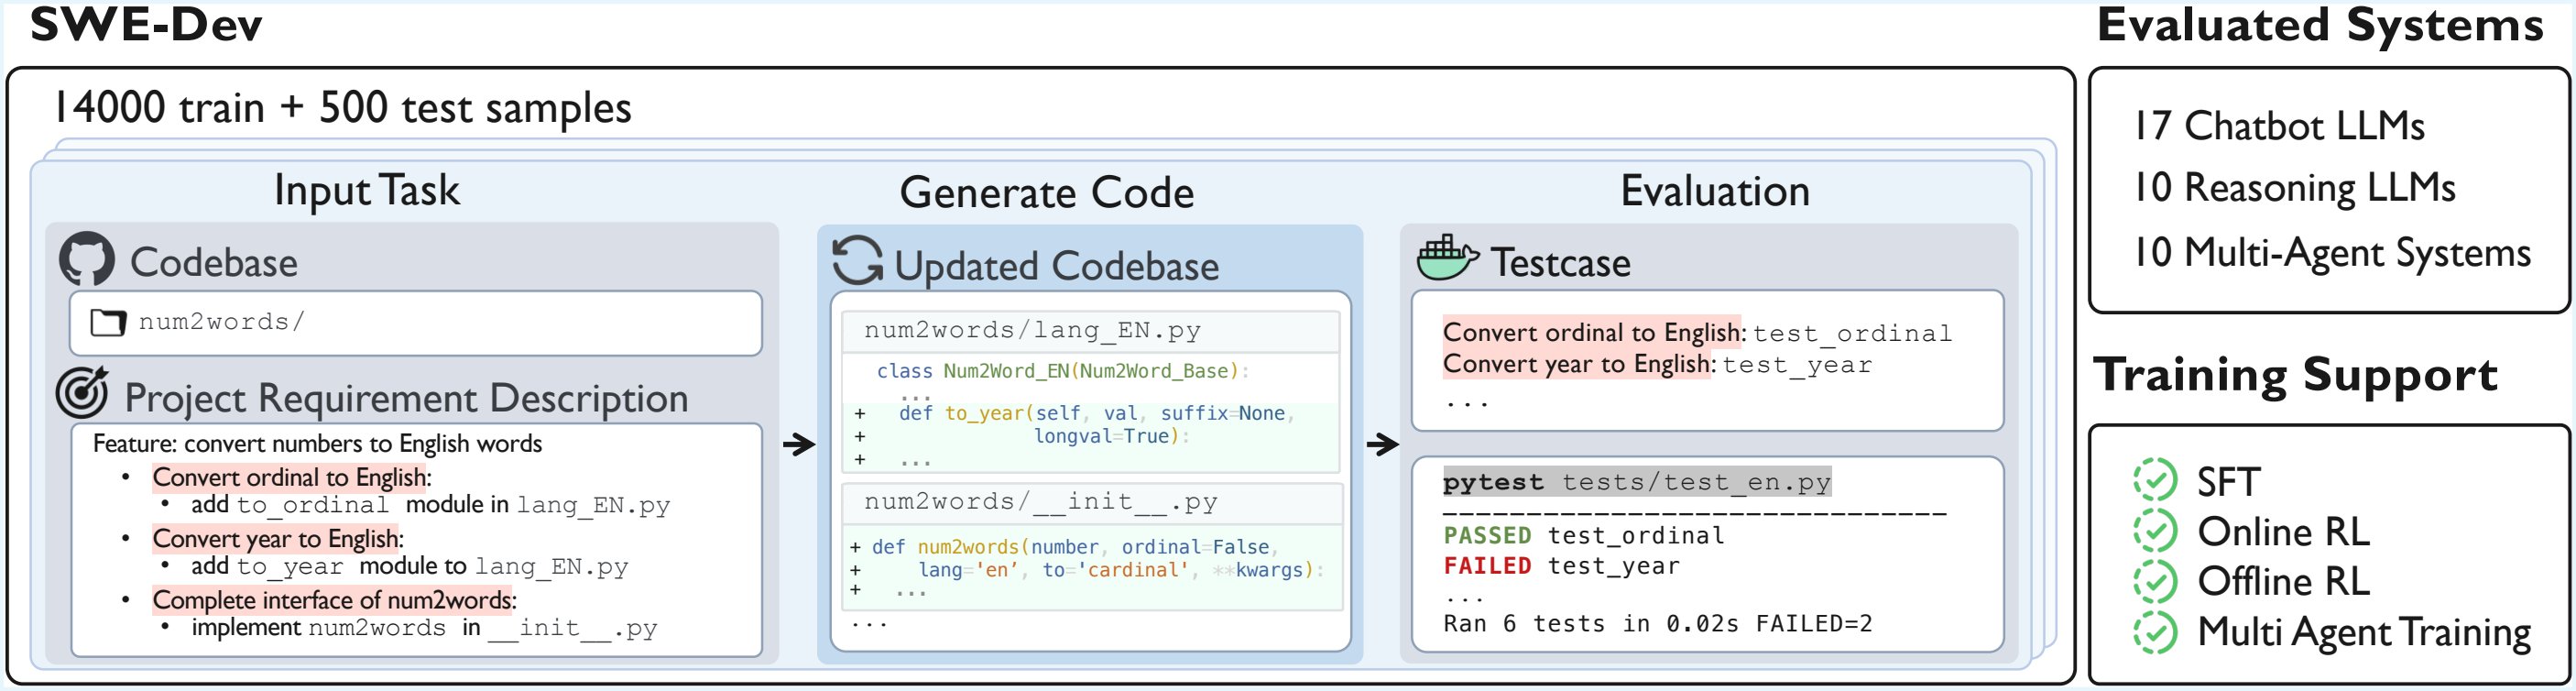The height and width of the screenshot is (691, 2576).
Task: Click 'Convert year to English: test_year' testcase
Action: click(x=1657, y=364)
